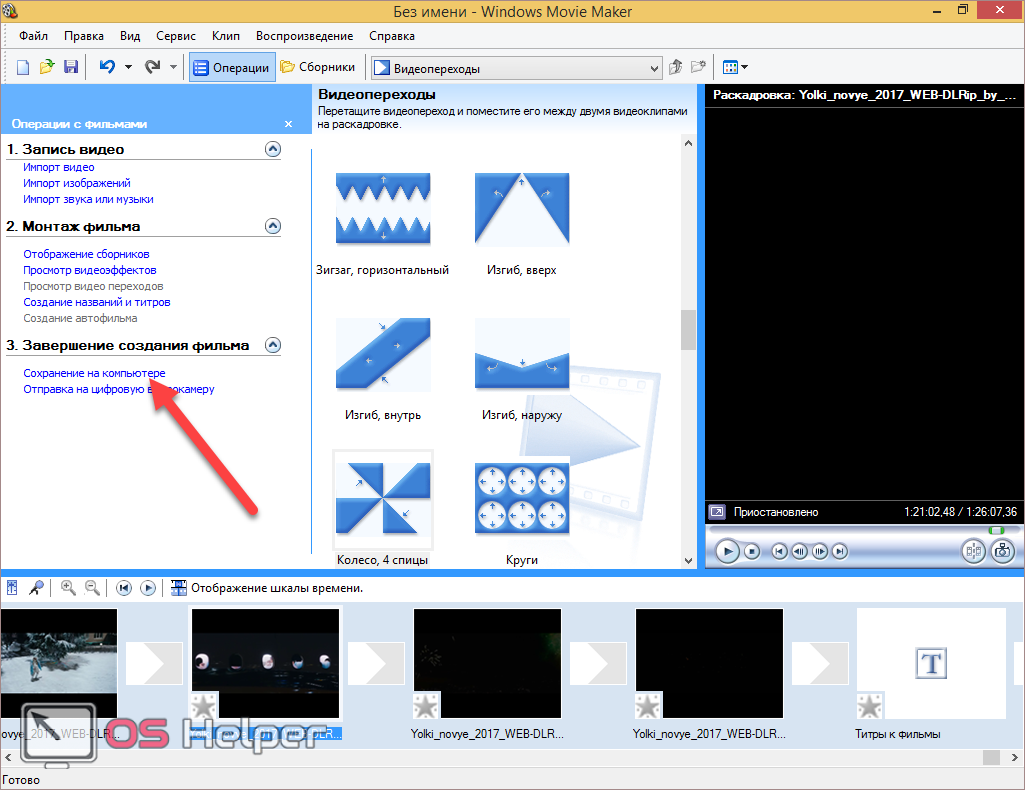Click the Undo arrow icon
Viewport: 1025px width, 790px height.
[x=106, y=68]
